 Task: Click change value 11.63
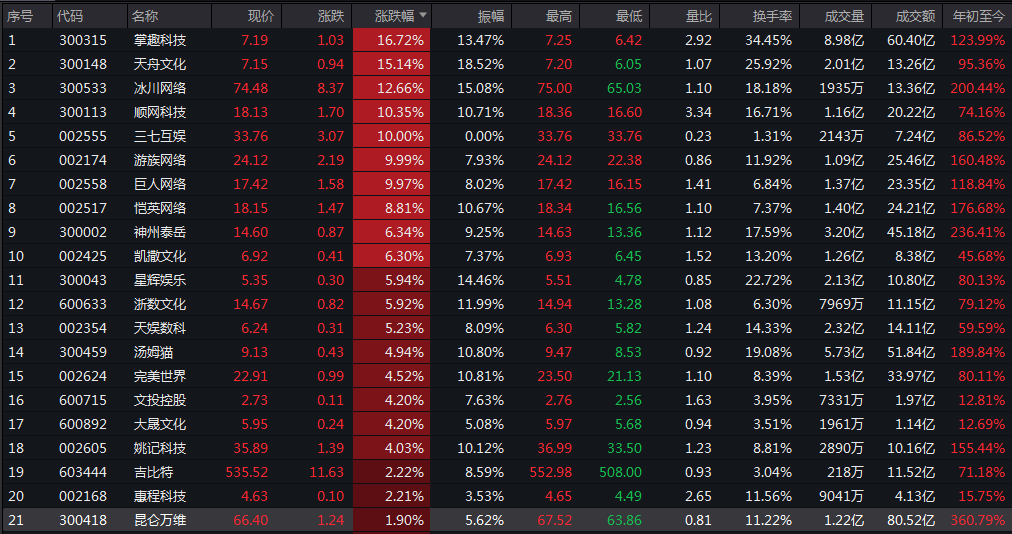pyautogui.click(x=327, y=472)
